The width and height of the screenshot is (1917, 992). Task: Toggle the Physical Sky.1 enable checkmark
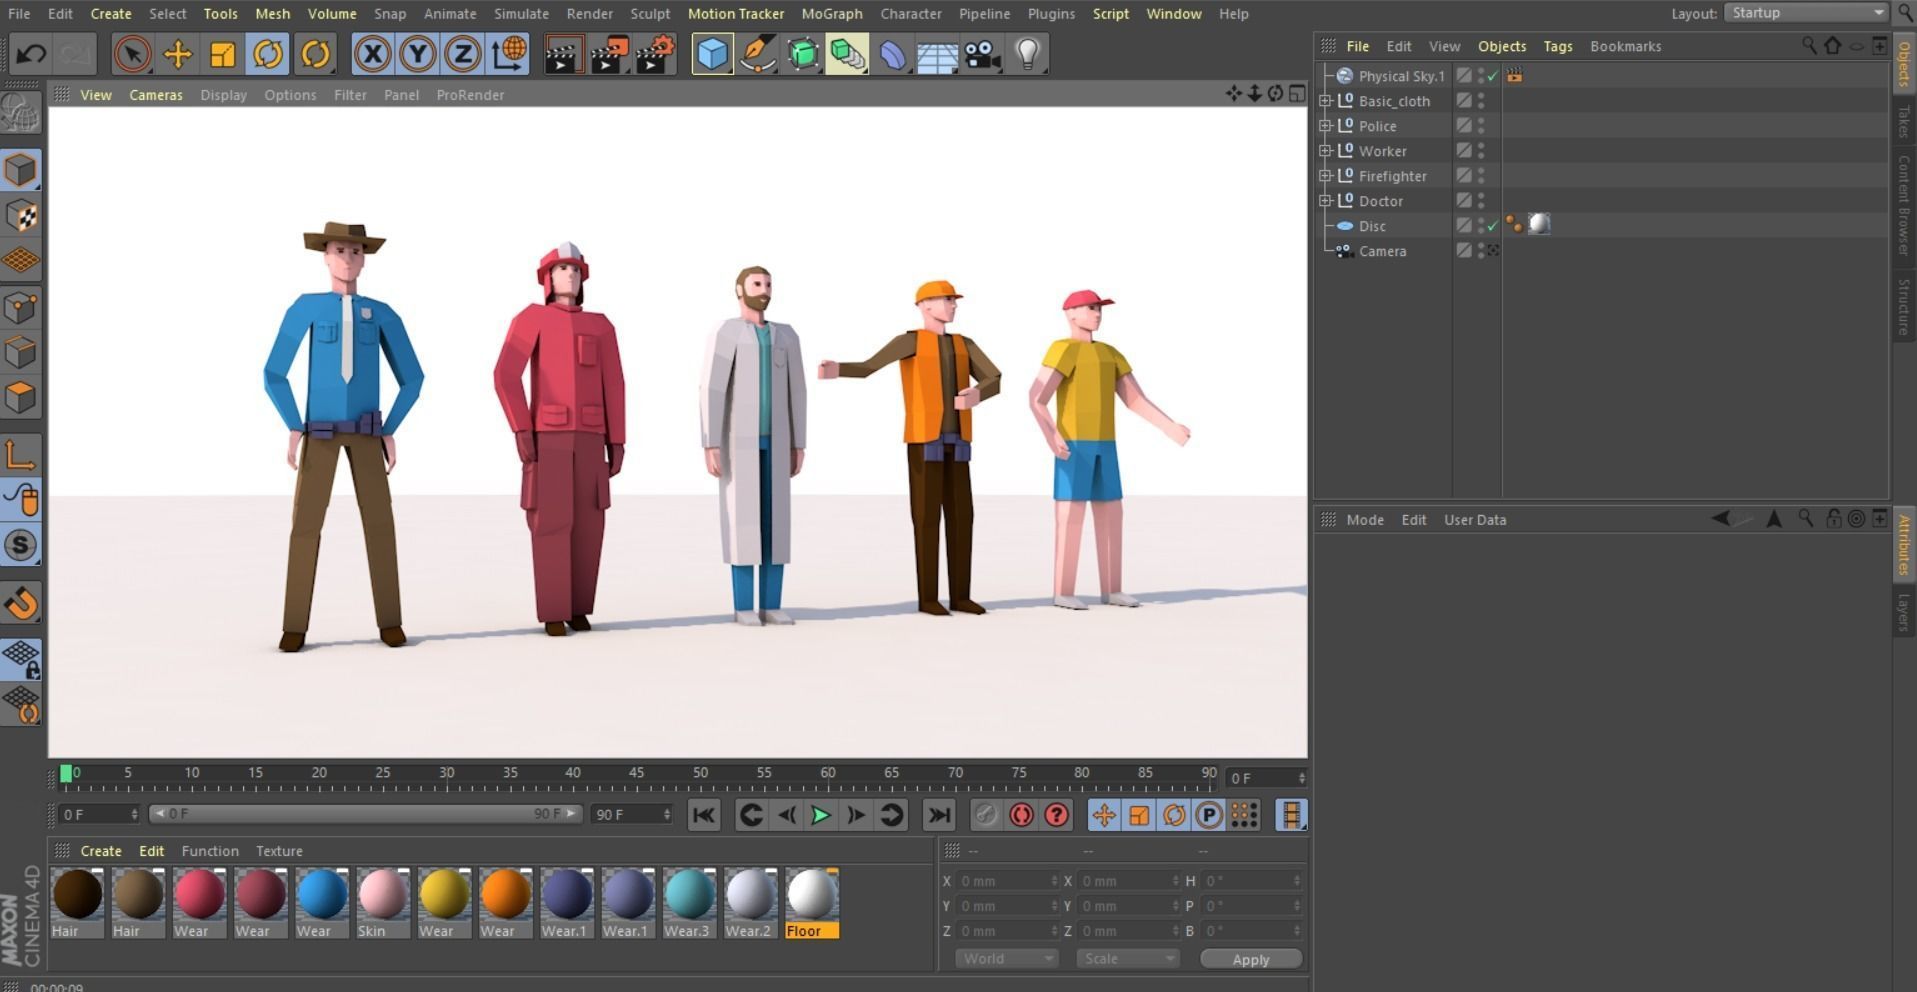click(1493, 76)
